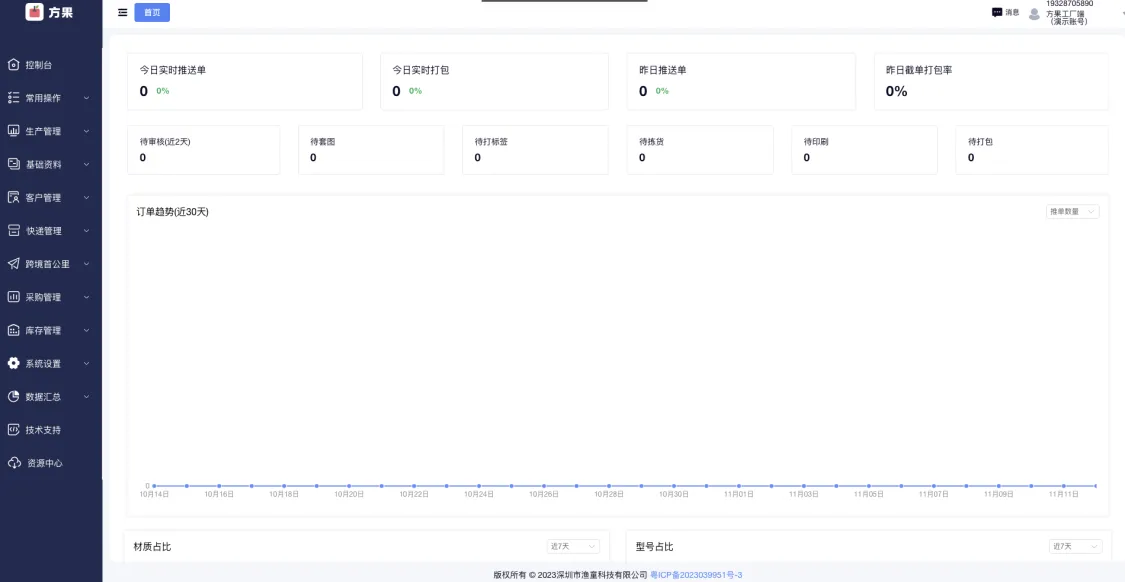Click the 系统设置 gear icon
The height and width of the screenshot is (582, 1125).
pyautogui.click(x=13, y=363)
